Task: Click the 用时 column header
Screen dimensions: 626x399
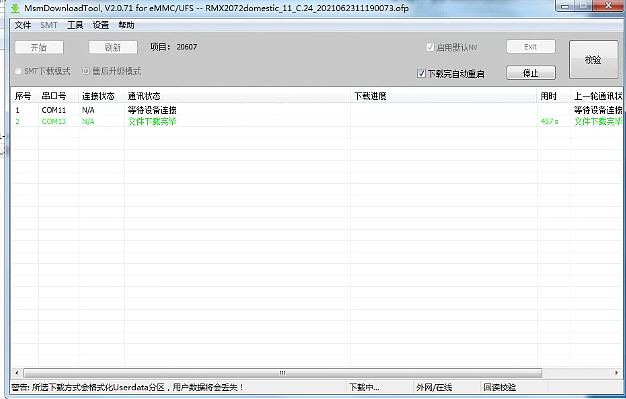Action: [554, 96]
